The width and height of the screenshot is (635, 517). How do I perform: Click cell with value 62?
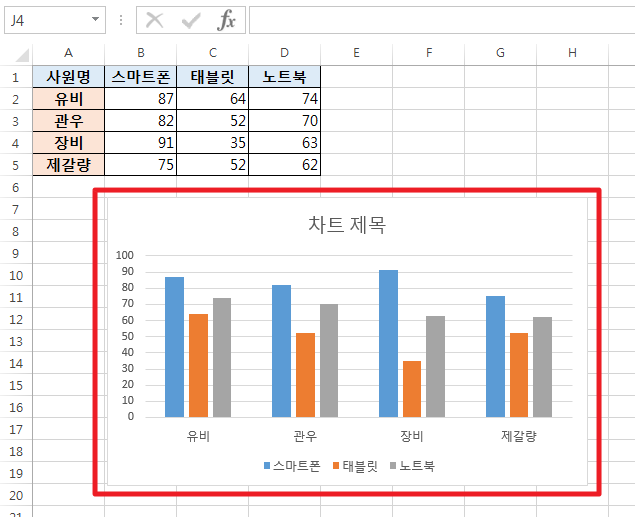coord(284,165)
